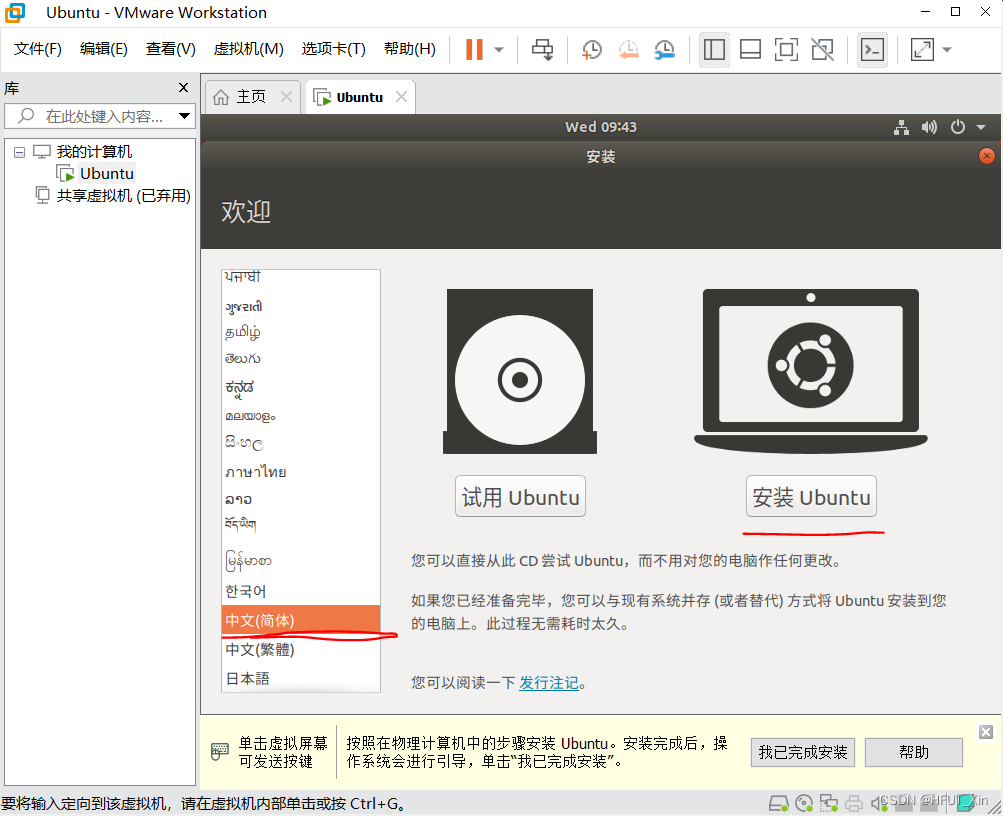Pause the virtual machine
This screenshot has height=816, width=1003.
[474, 49]
